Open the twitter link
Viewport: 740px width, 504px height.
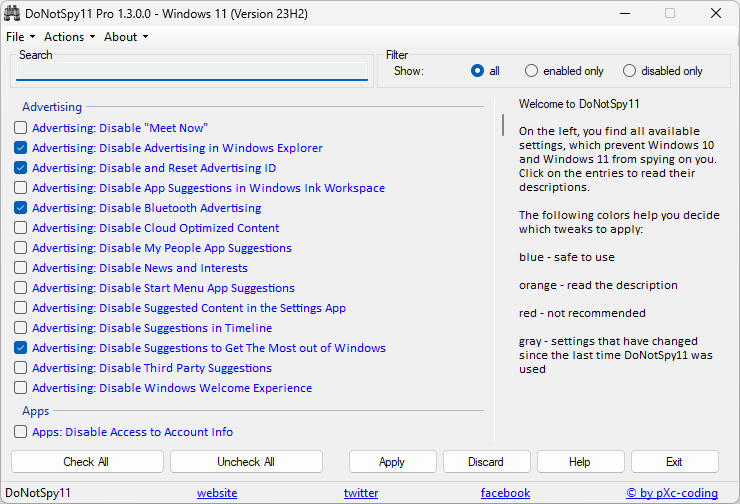click(361, 493)
